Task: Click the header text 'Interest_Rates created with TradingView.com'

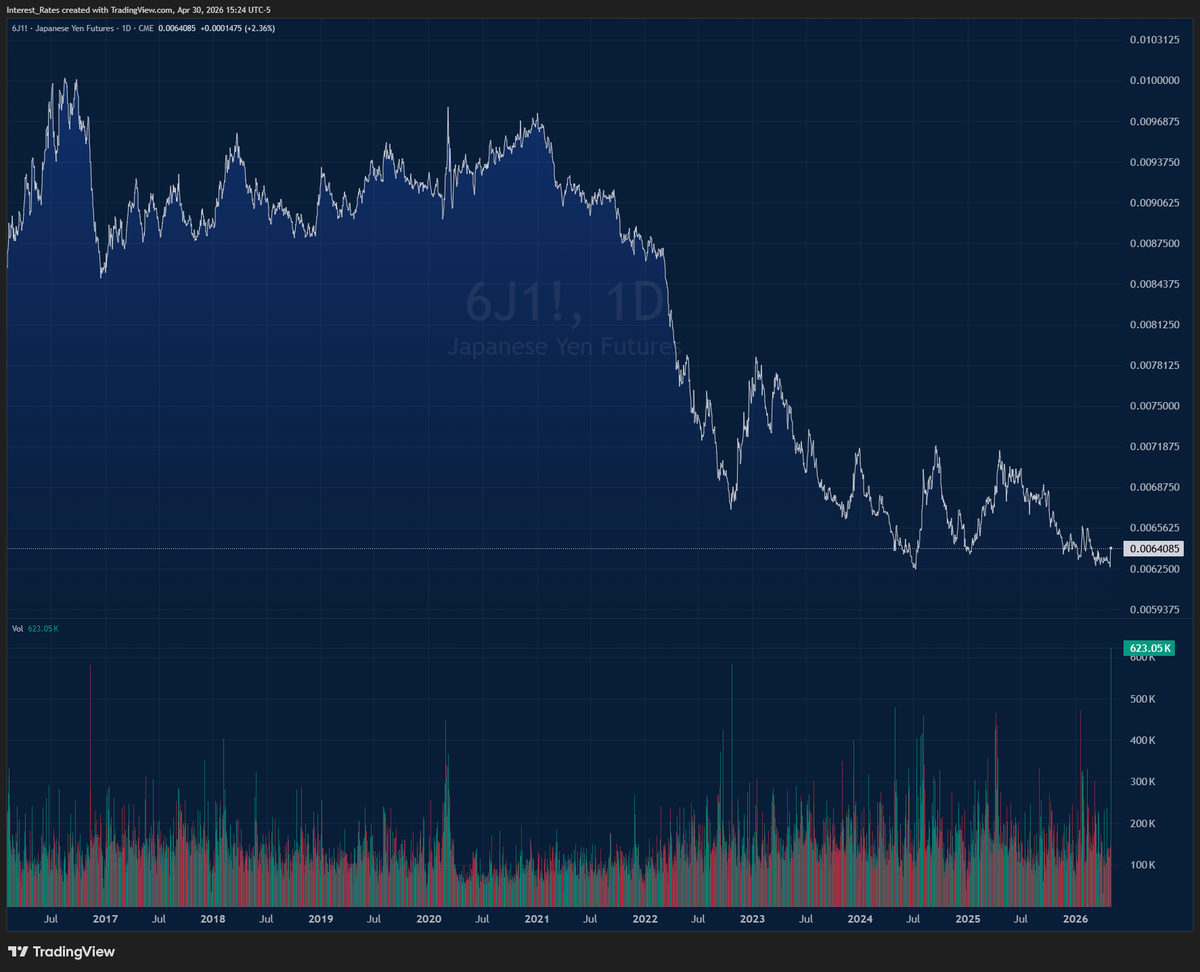Action: [88, 9]
